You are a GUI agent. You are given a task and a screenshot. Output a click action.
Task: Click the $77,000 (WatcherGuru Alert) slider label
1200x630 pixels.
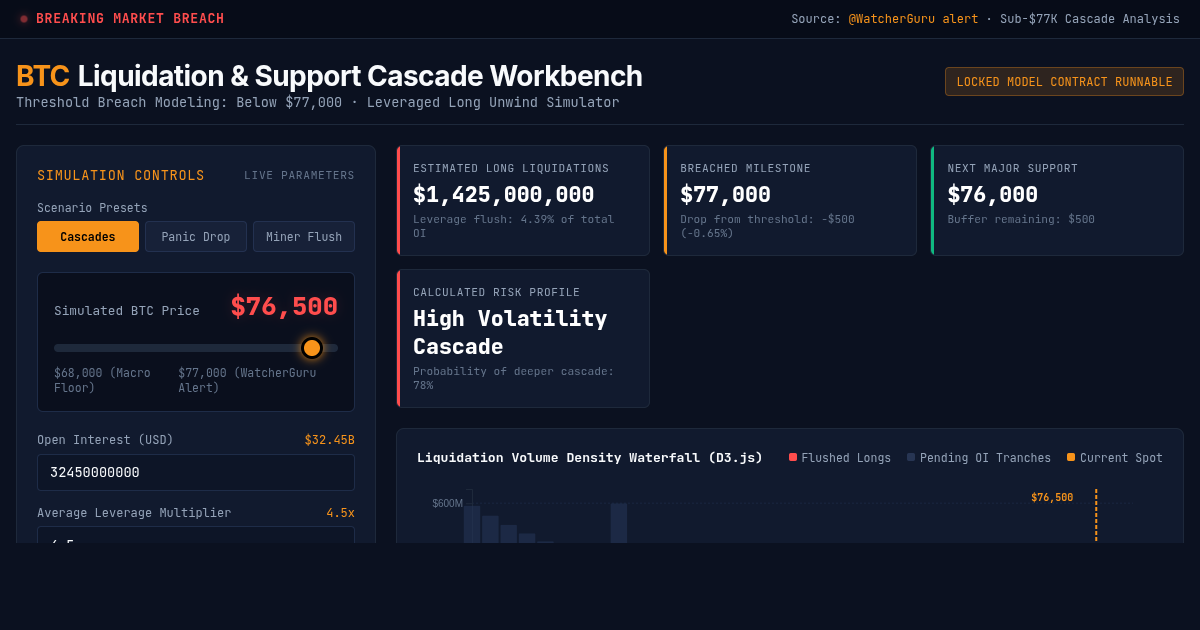pyautogui.click(x=247, y=380)
